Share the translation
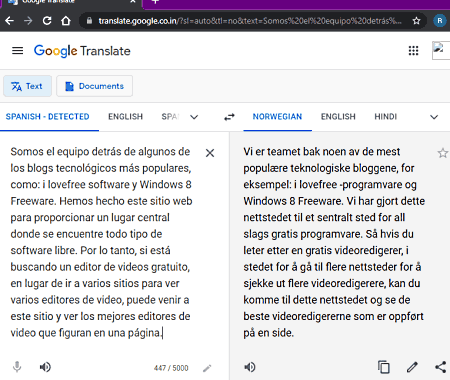The height and width of the screenshot is (380, 450). coord(441,367)
